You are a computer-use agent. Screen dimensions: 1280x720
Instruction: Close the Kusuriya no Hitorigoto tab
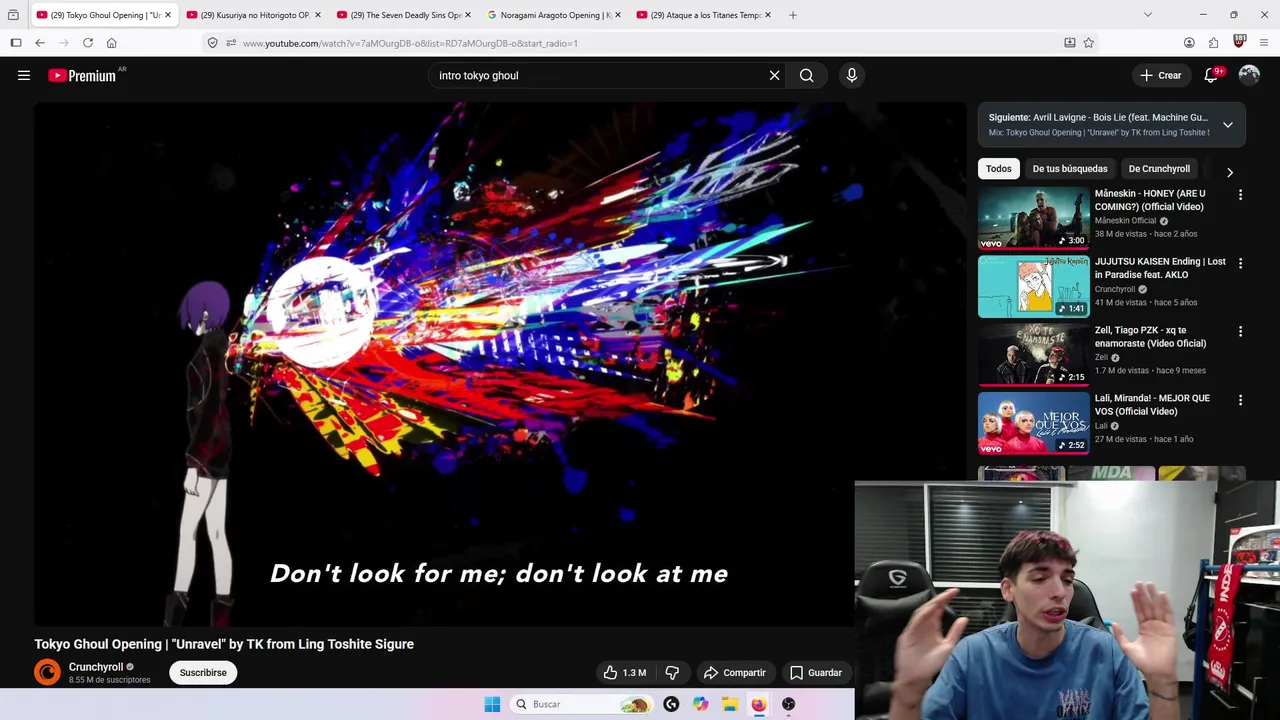(318, 15)
